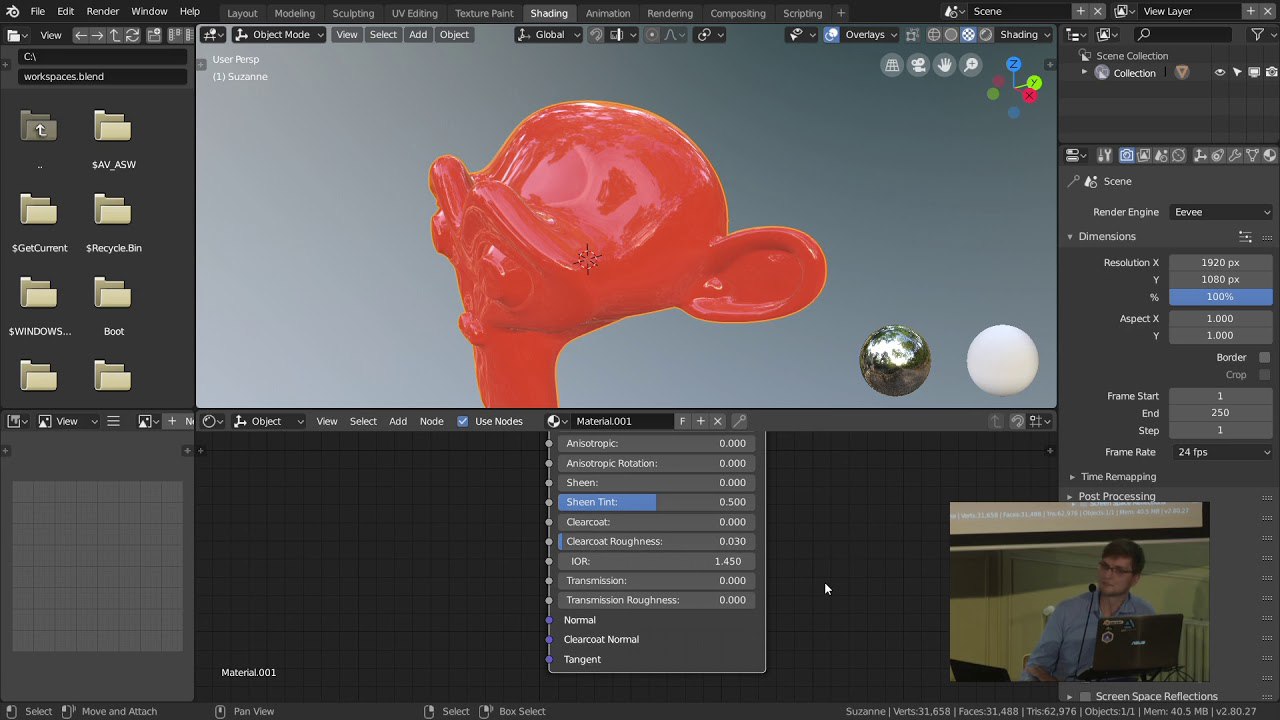Open the File menu
Viewport: 1280px width, 720px height.
tap(37, 11)
